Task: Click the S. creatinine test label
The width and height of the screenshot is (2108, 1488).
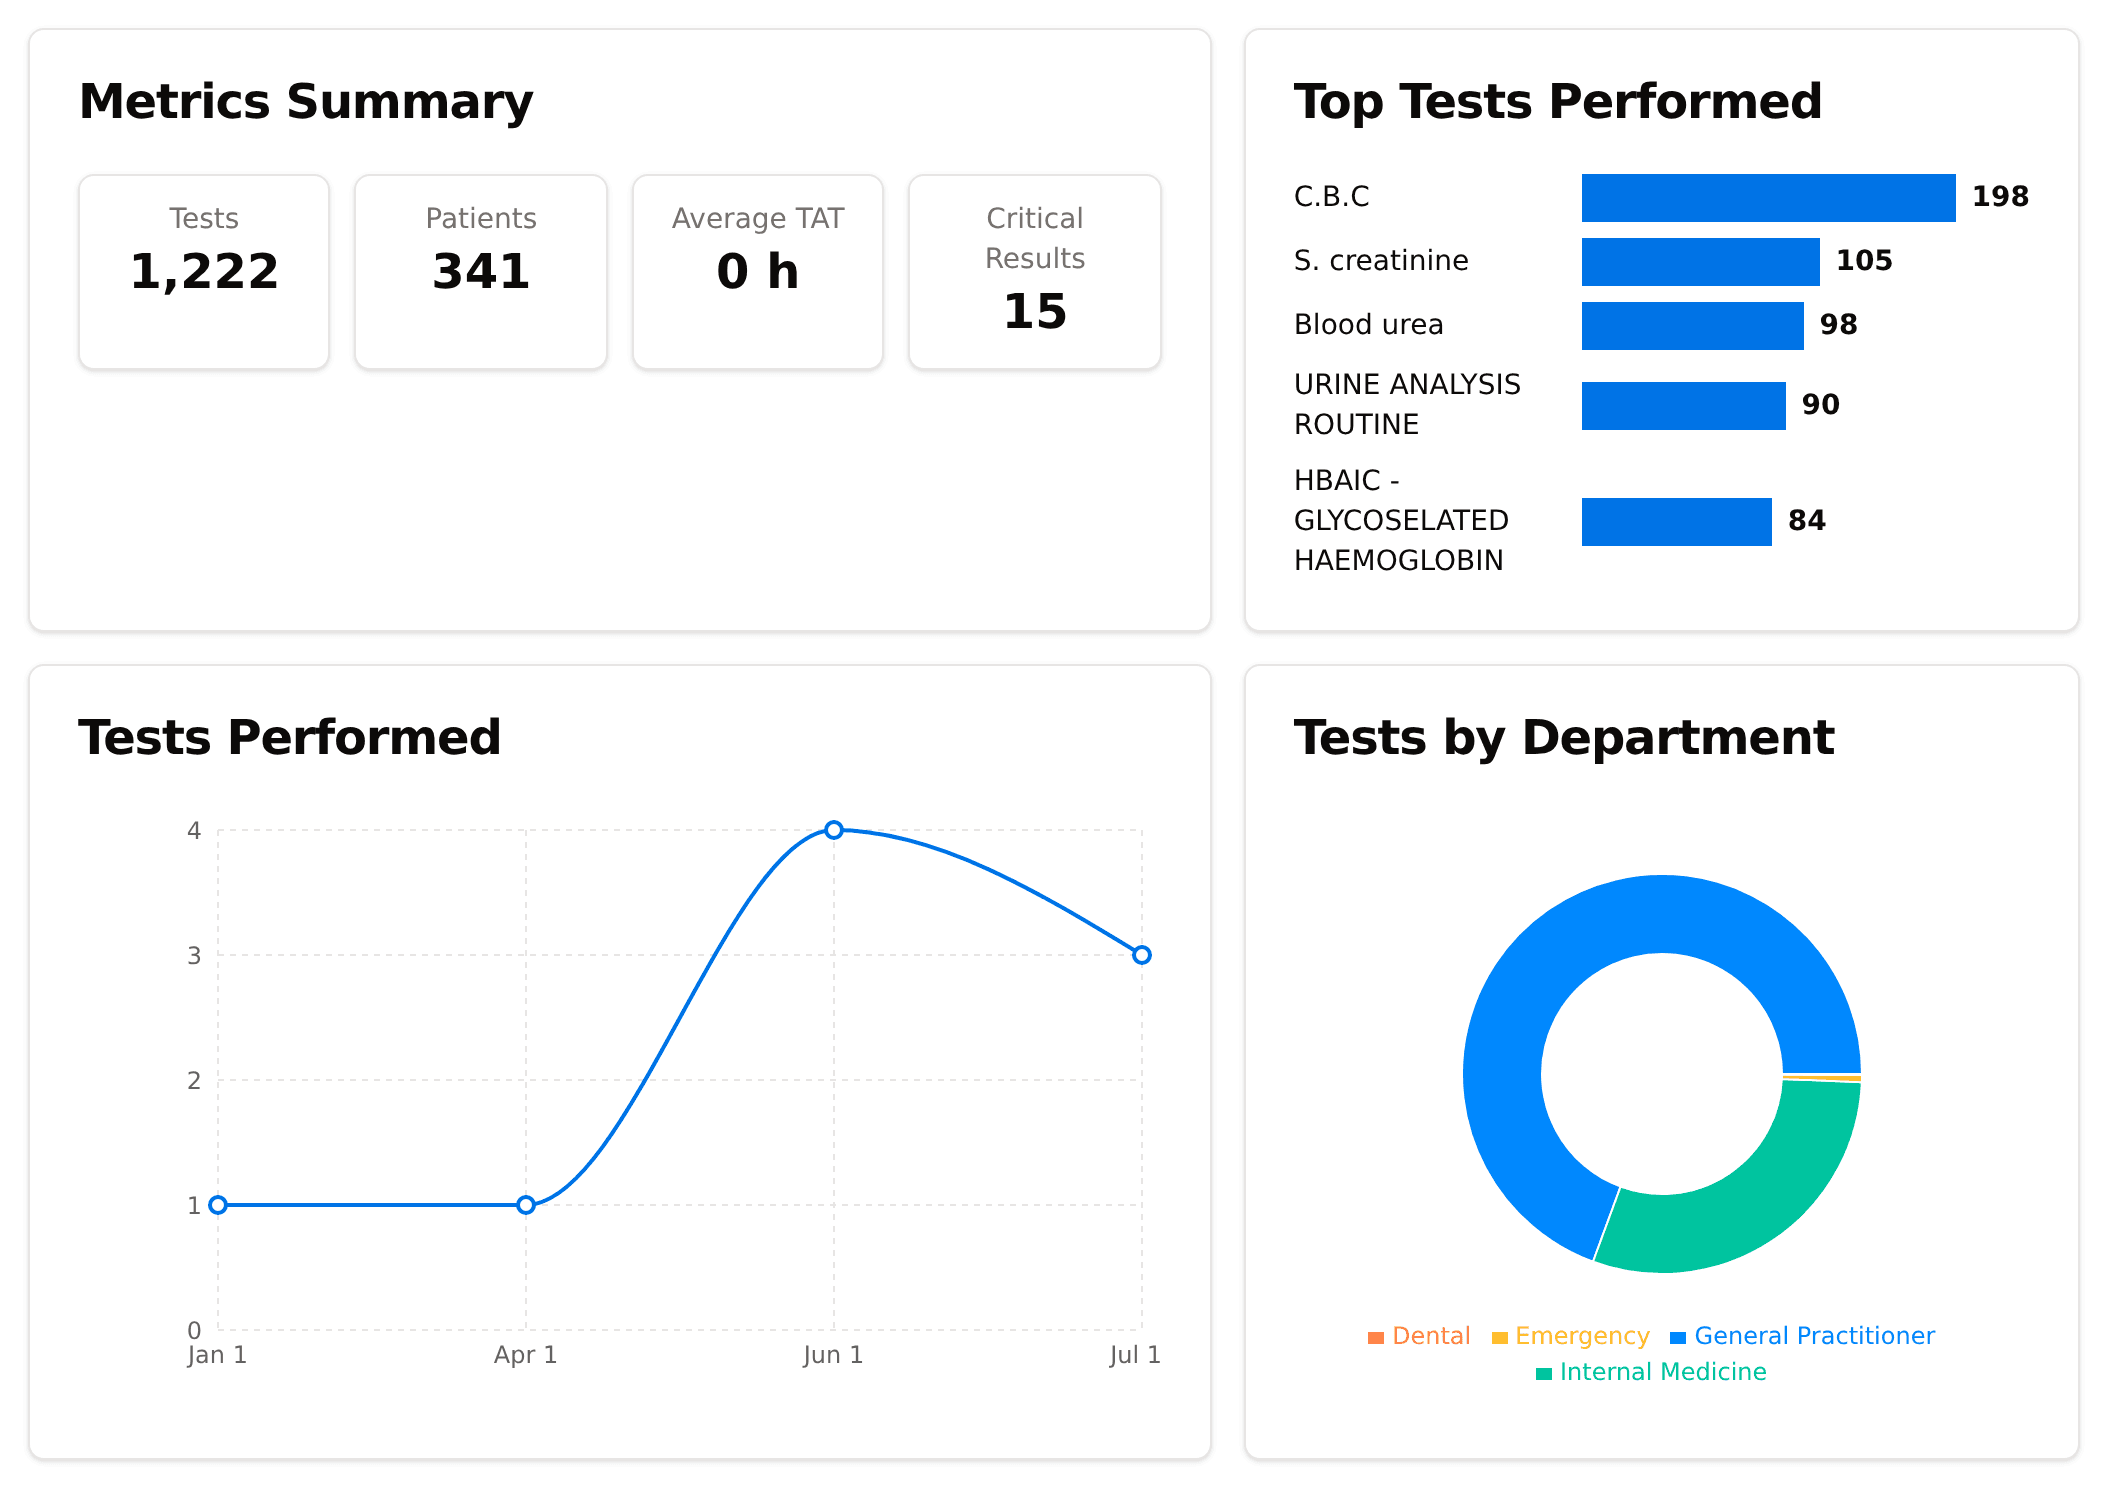Action: [1381, 261]
